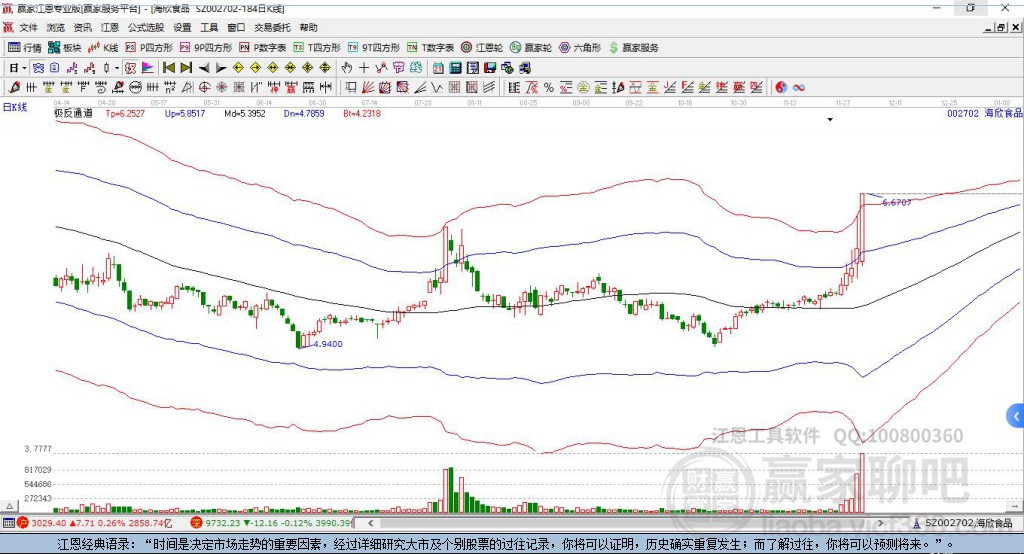Viewport: 1024px width, 554px height.
Task: Click the 002702 海欣食品 stock label
Action: click(x=985, y=113)
